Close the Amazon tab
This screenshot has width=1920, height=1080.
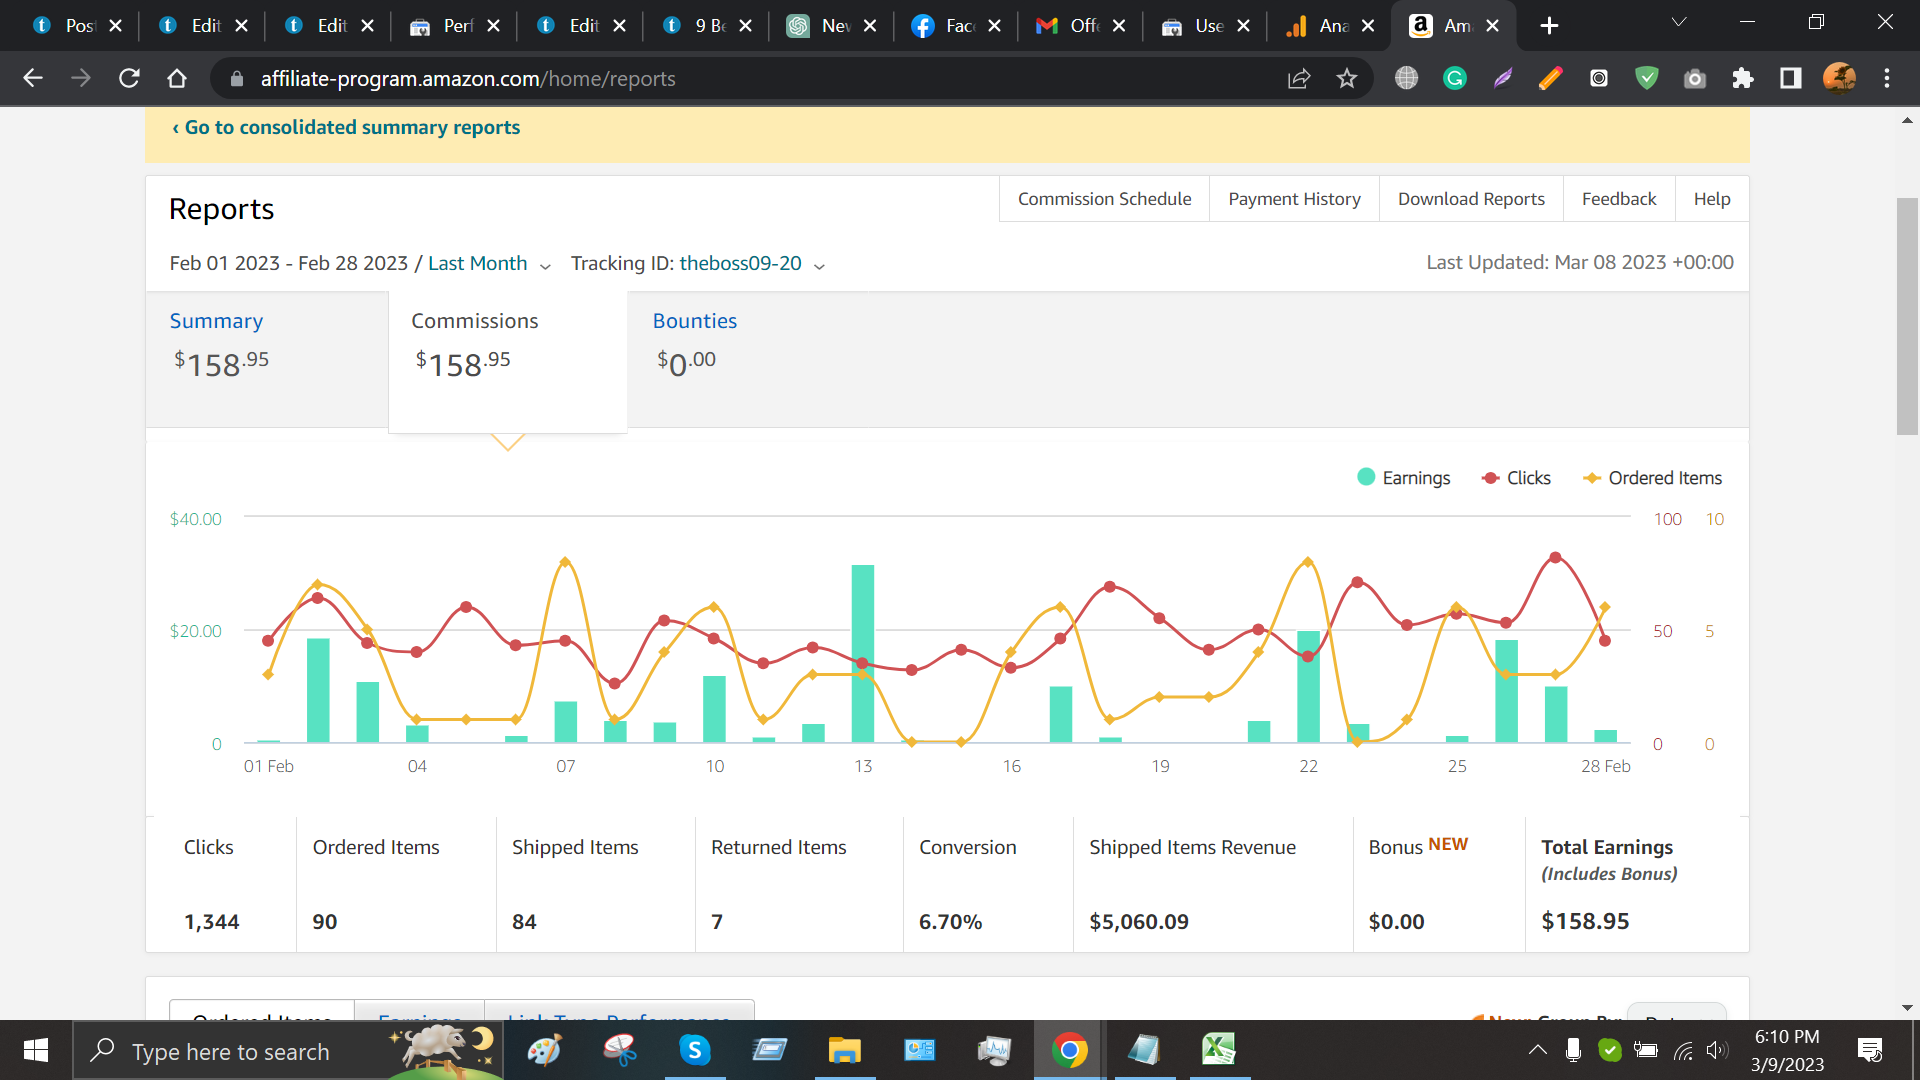[x=1493, y=26]
